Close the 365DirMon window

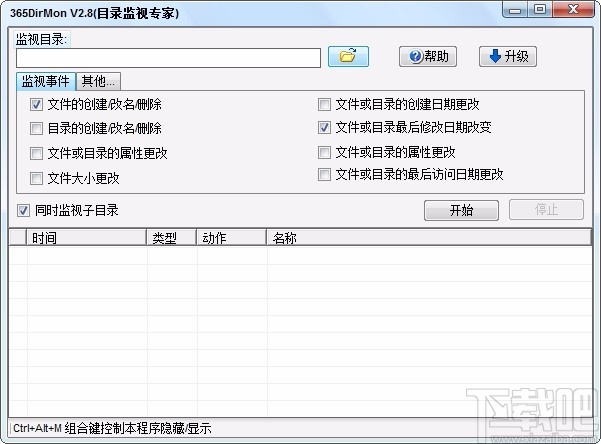(573, 10)
